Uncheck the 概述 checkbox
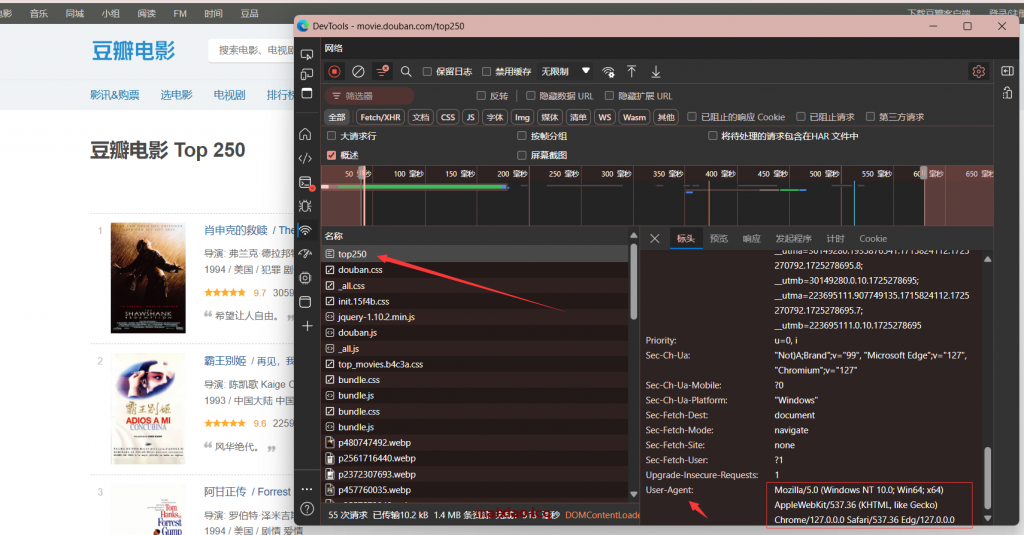This screenshot has width=1024, height=535. pyautogui.click(x=332, y=155)
